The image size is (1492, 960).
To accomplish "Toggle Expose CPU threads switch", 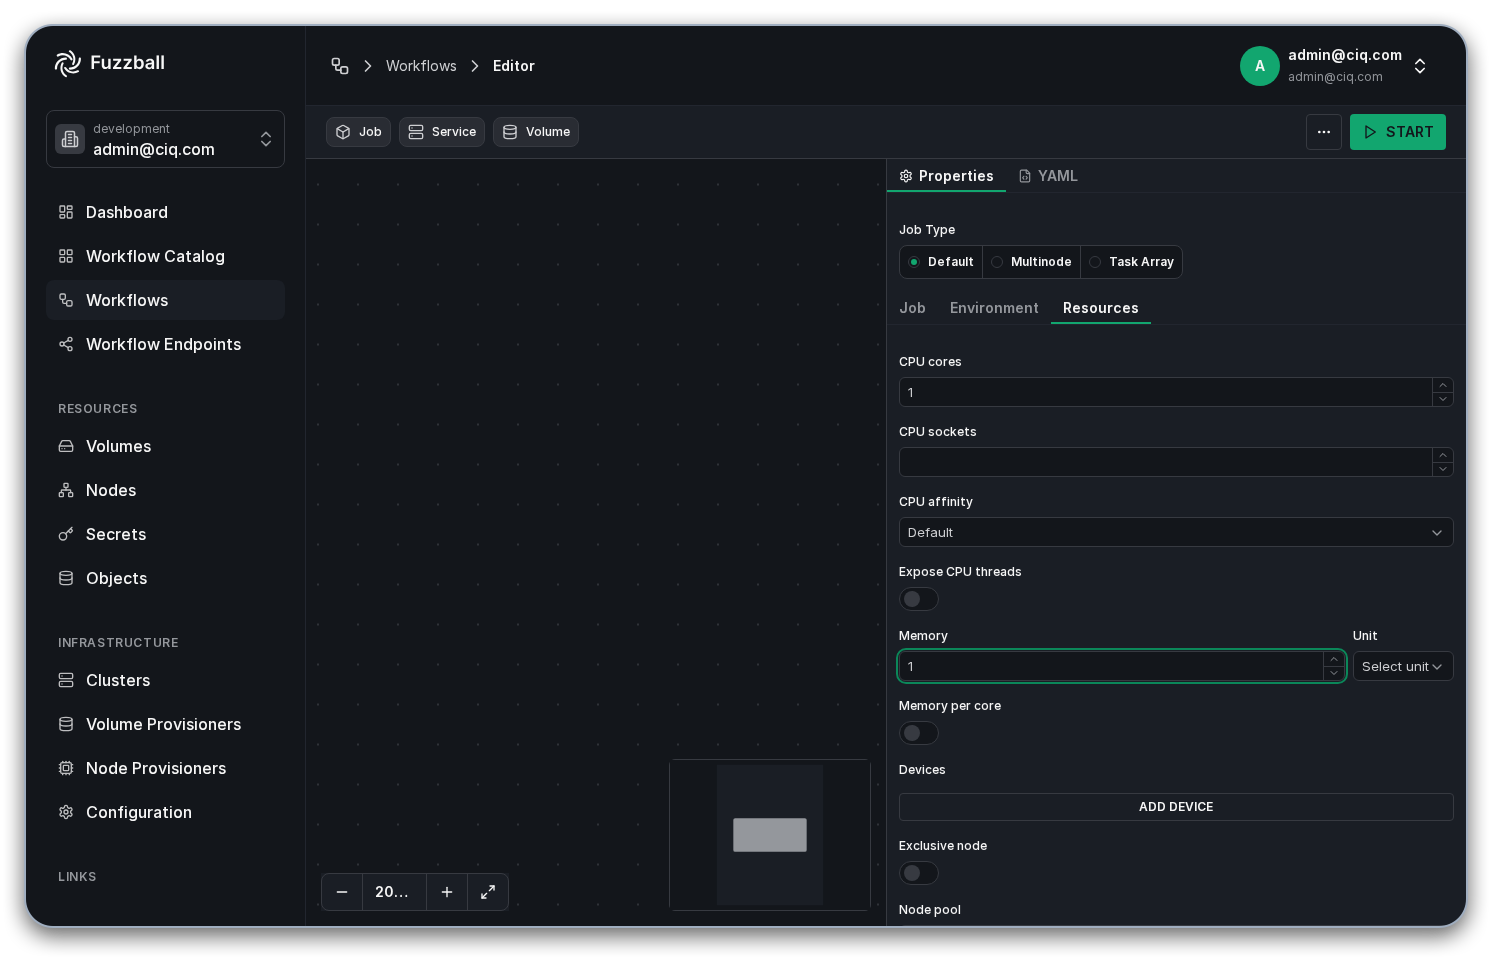I will click(919, 599).
